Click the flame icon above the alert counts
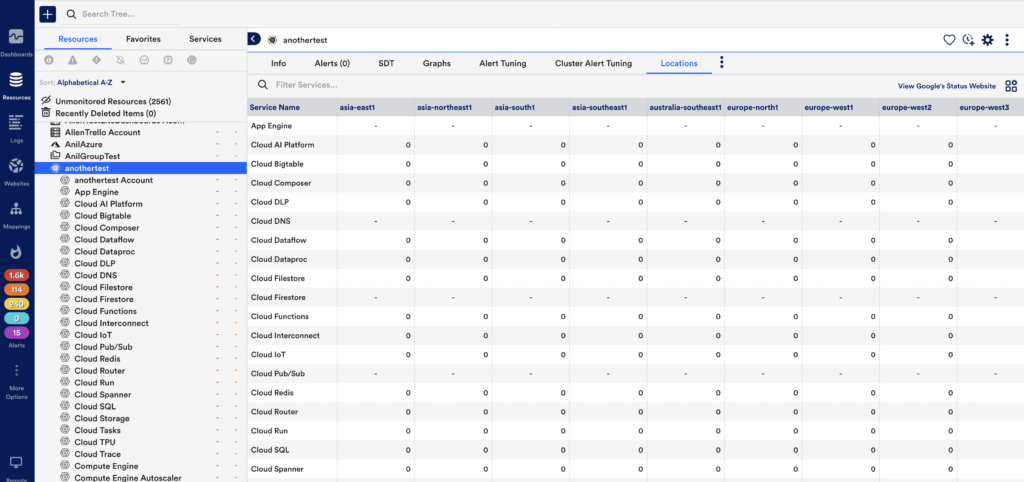1024x482 pixels. [16, 252]
